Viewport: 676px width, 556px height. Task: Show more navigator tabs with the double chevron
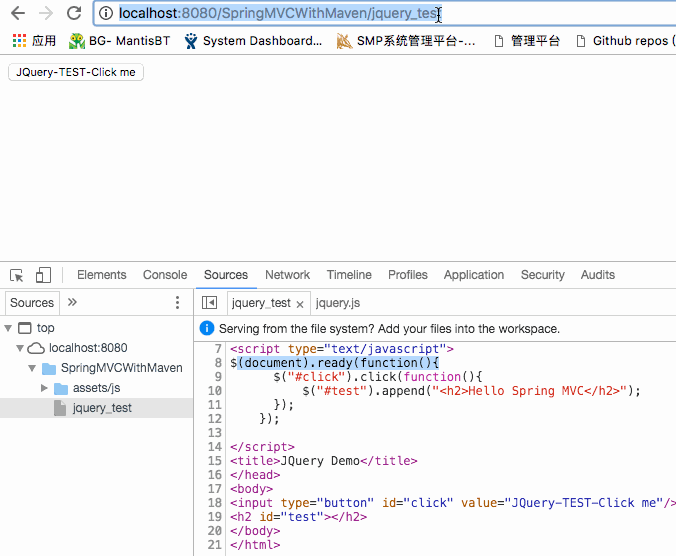pyautogui.click(x=72, y=302)
